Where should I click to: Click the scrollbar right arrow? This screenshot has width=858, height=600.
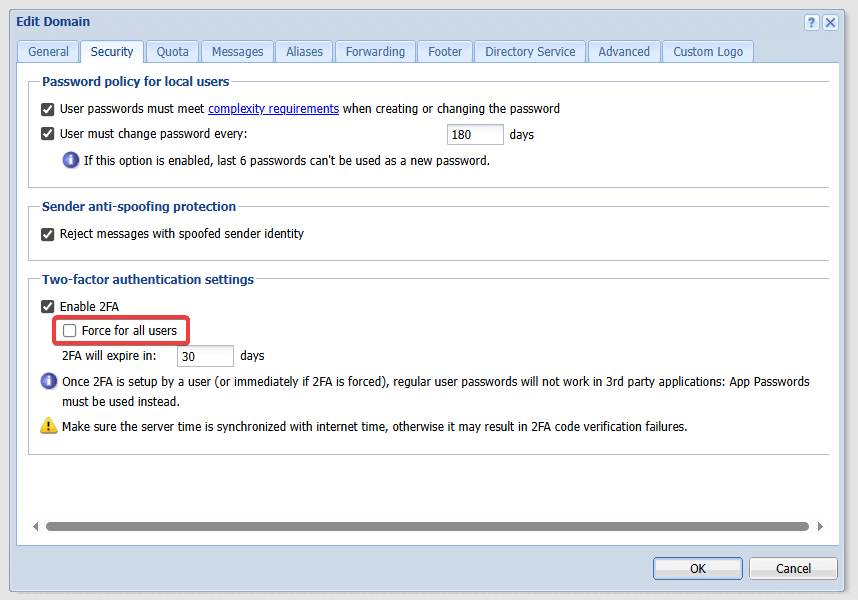pos(821,526)
